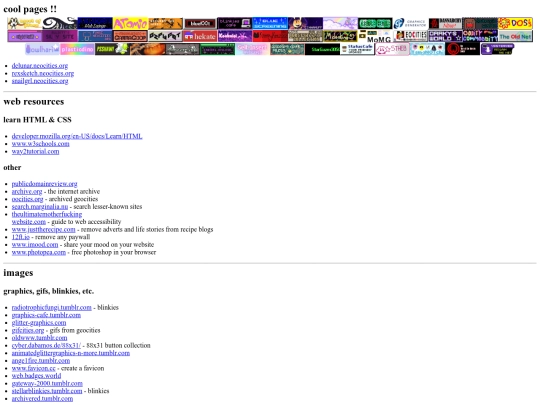Viewport: 540px width, 405px height.
Task: Open graphics-cafe.tumblr.com link
Action: (x=46, y=315)
